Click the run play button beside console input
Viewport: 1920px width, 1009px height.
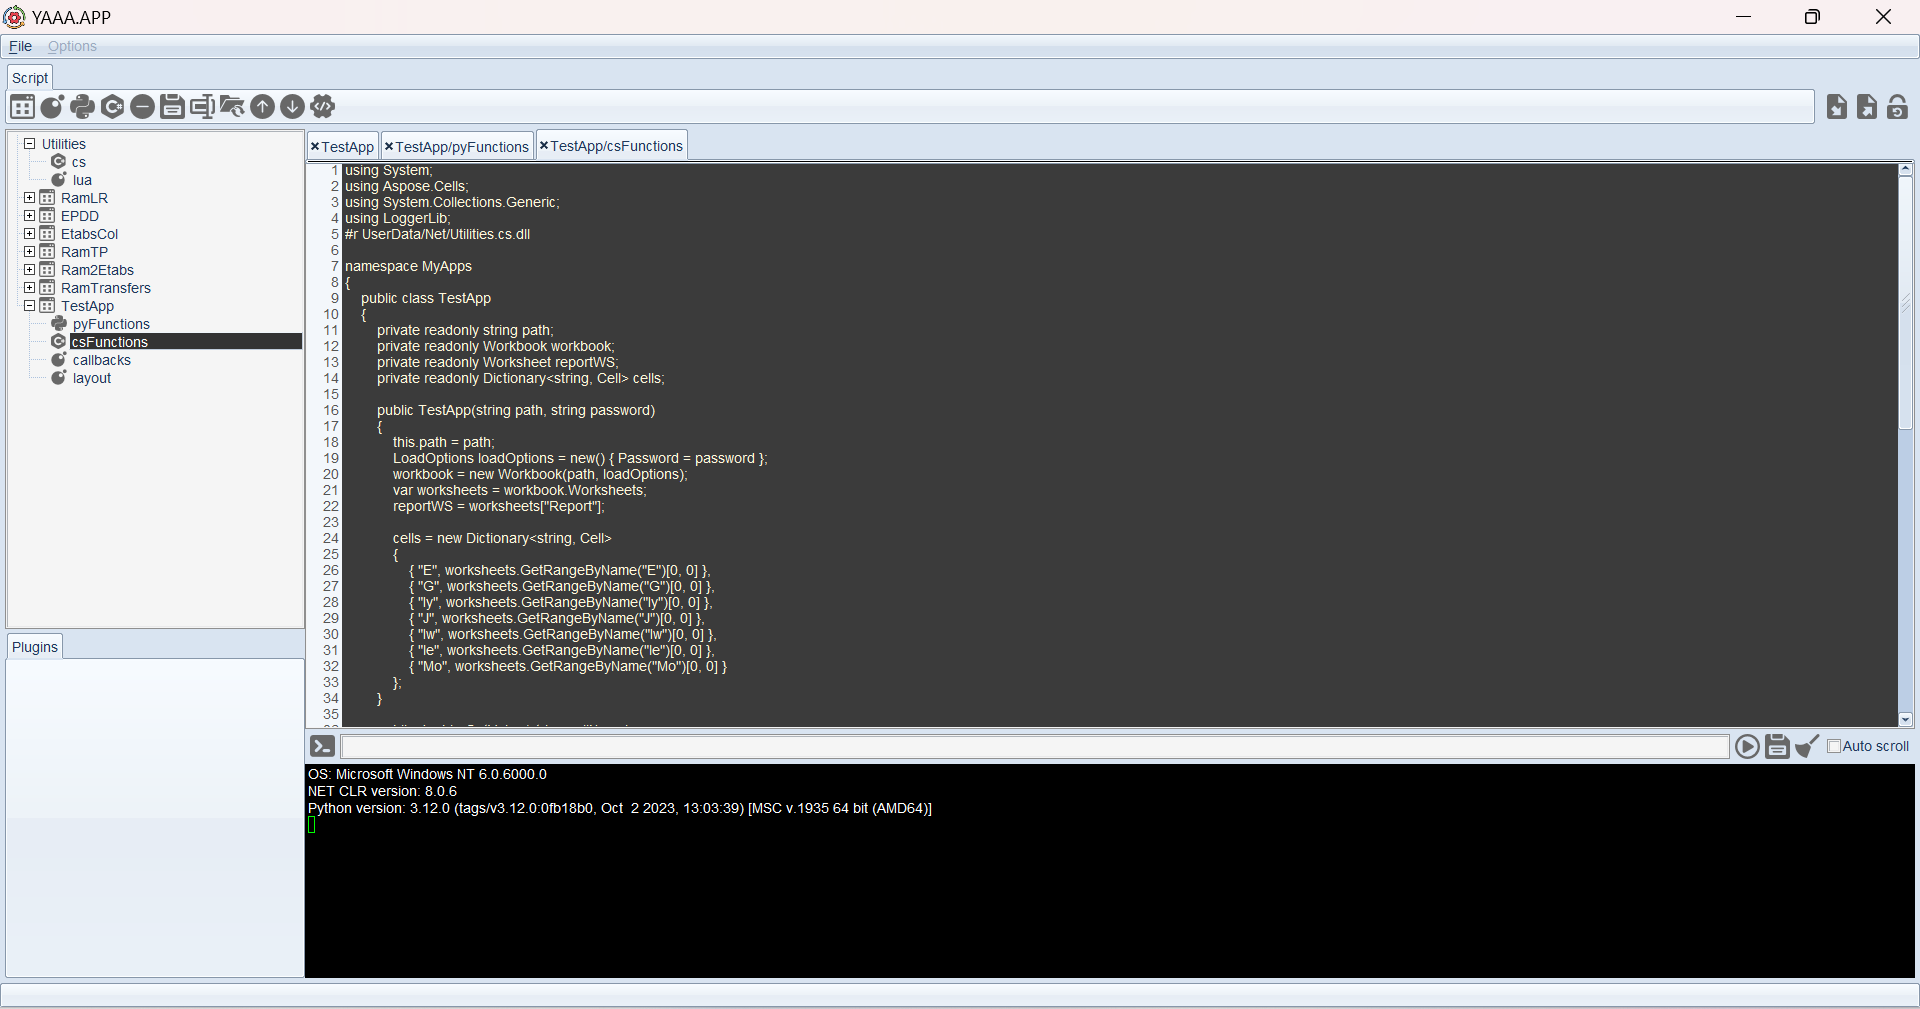point(1747,746)
